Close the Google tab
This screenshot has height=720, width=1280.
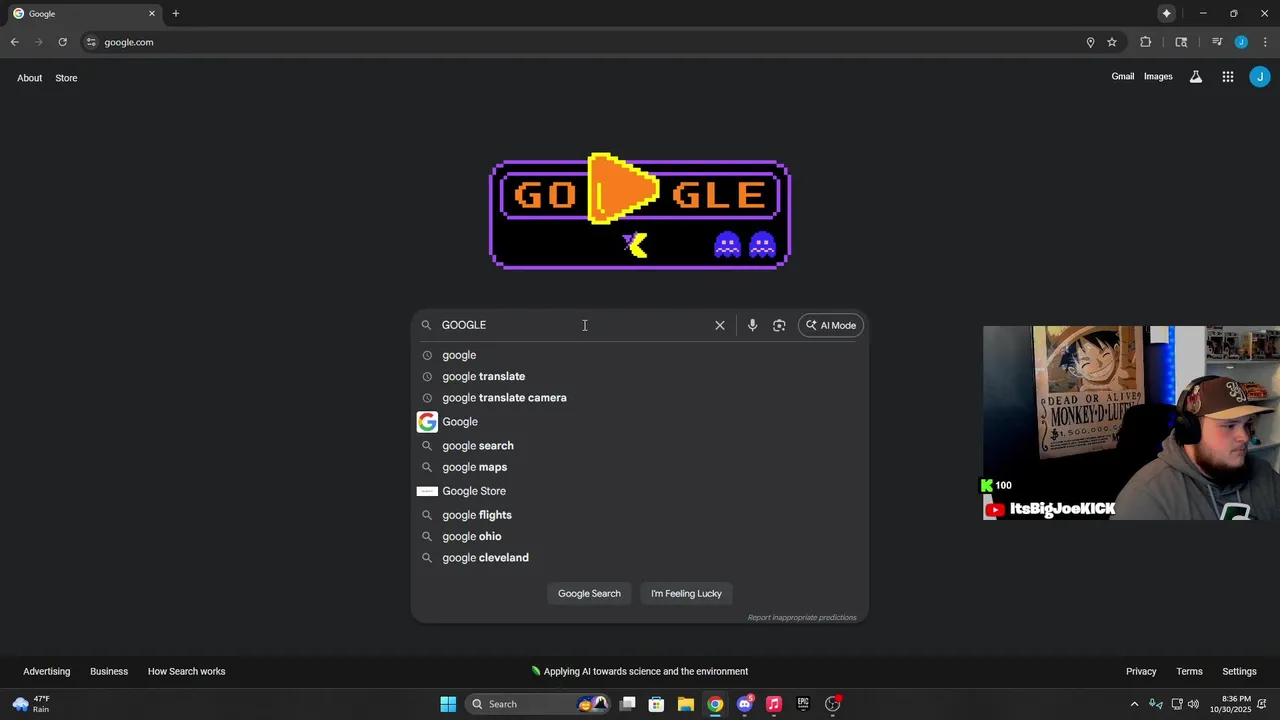[x=152, y=13]
